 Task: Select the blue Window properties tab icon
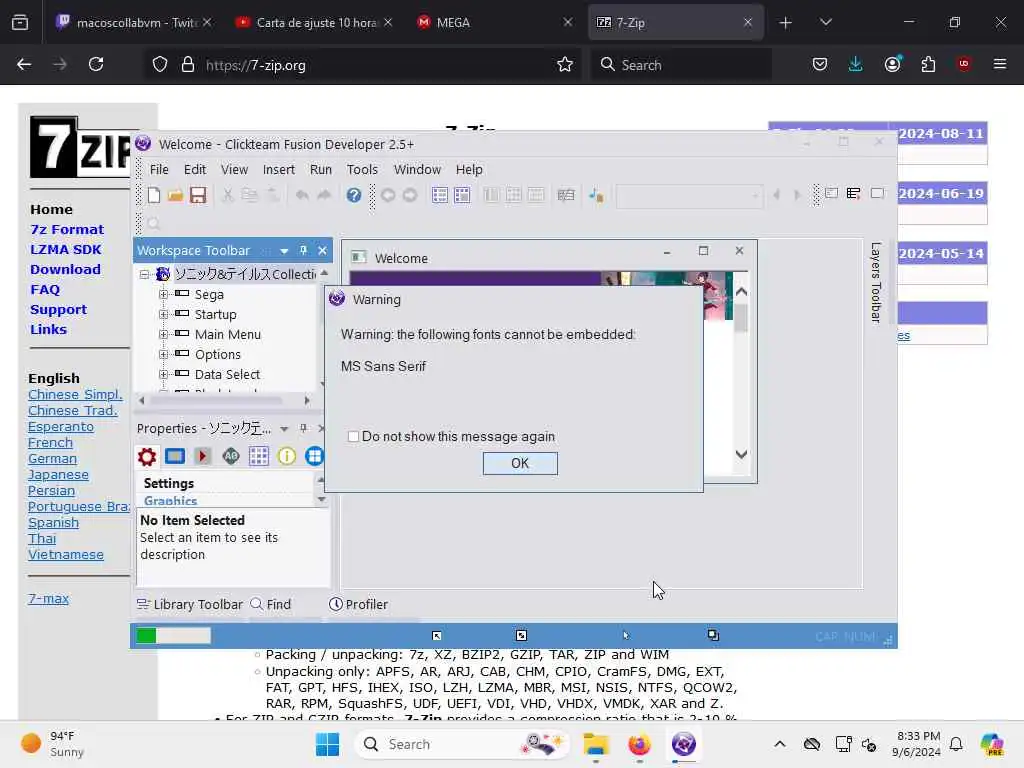click(175, 456)
